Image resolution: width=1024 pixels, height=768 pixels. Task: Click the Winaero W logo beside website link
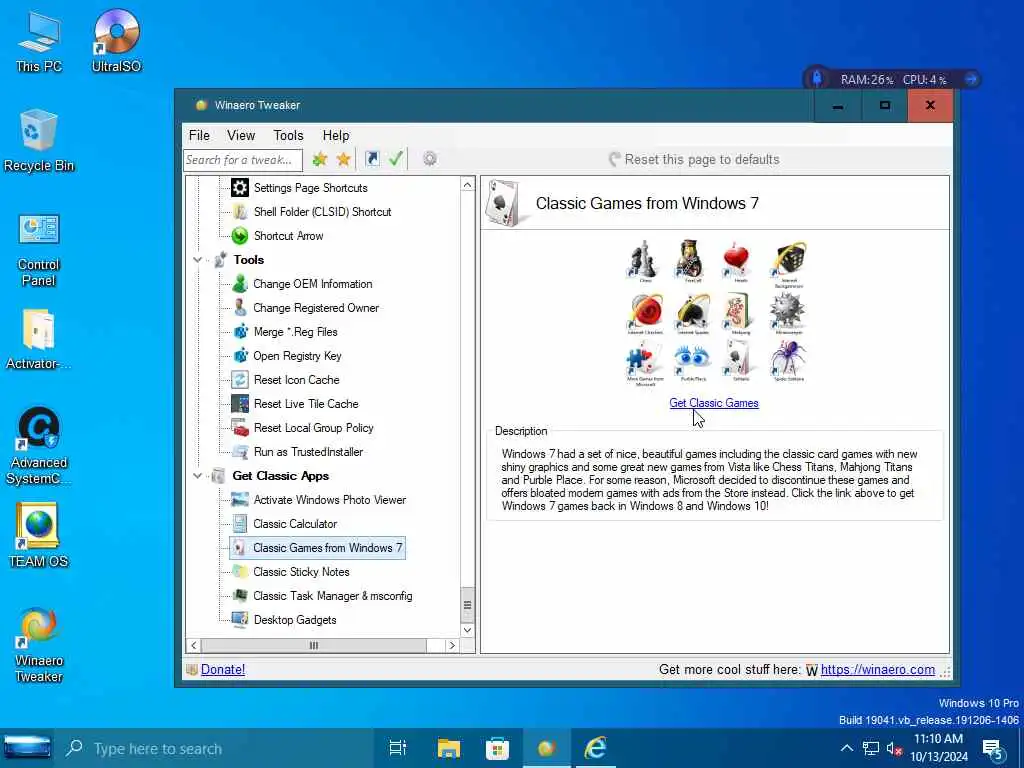pos(812,670)
